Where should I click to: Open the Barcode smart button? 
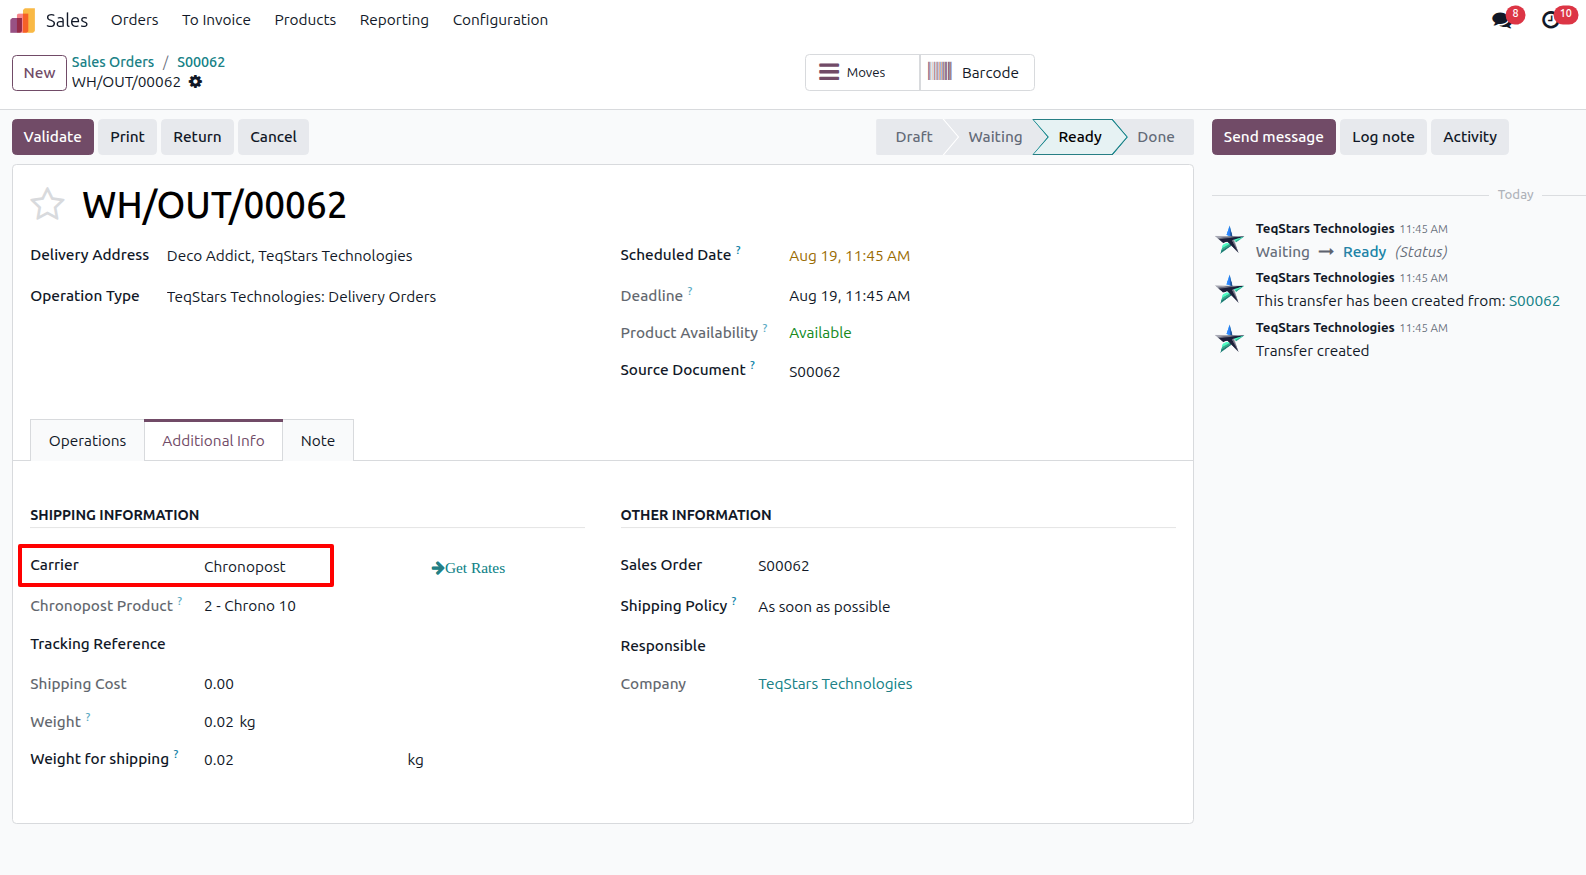(x=977, y=73)
